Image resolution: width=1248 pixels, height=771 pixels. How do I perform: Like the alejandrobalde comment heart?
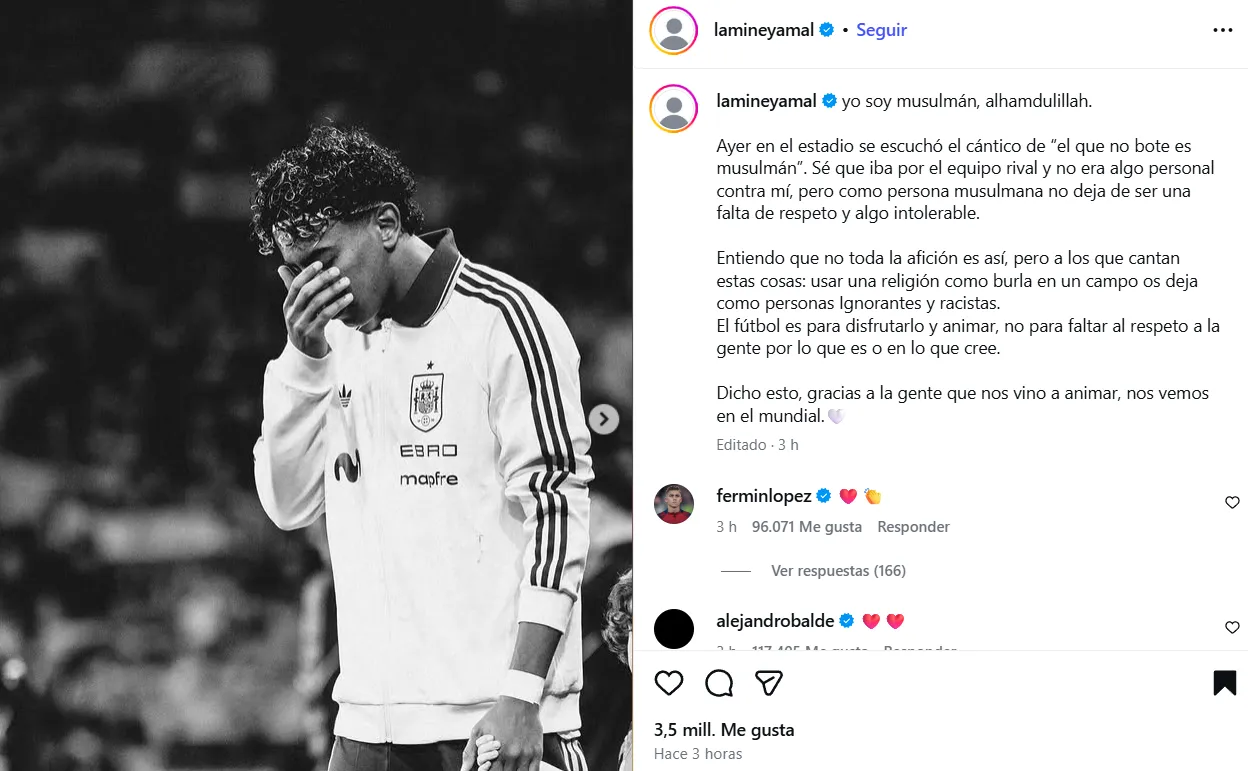tap(1232, 628)
